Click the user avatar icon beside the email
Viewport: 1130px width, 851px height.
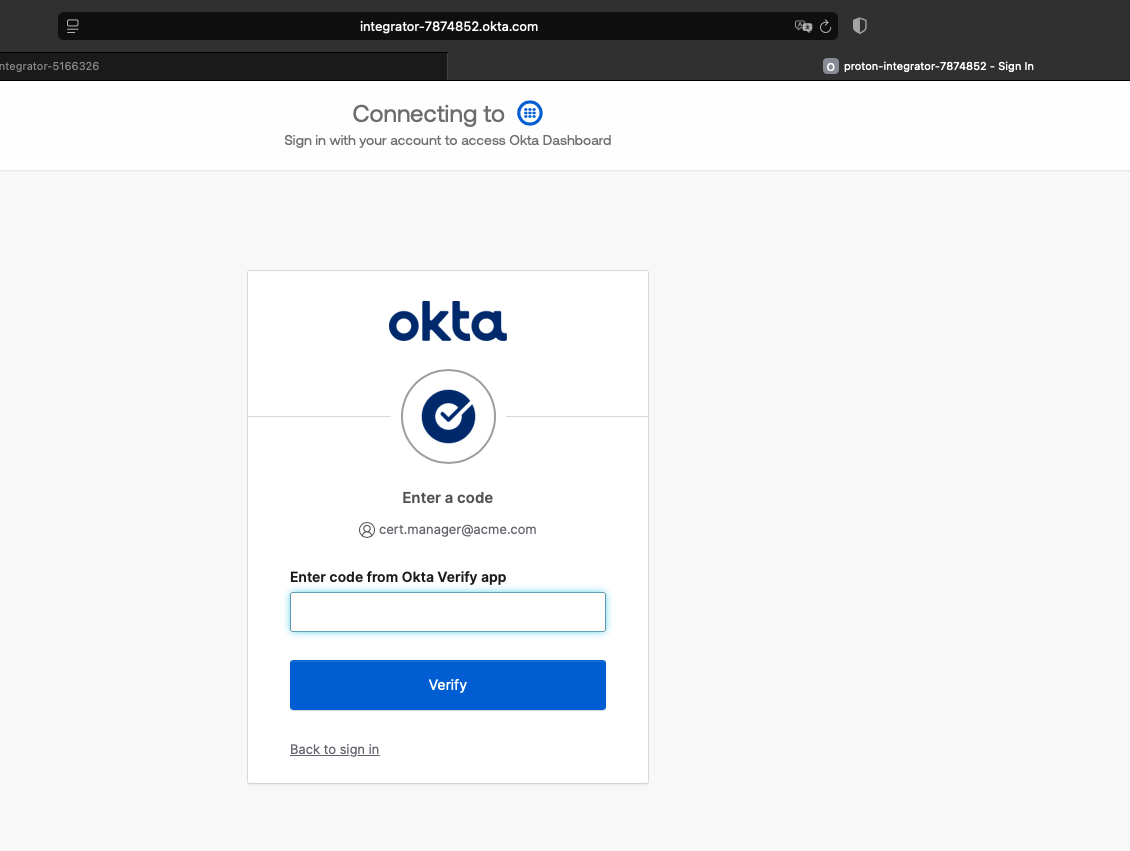click(367, 530)
